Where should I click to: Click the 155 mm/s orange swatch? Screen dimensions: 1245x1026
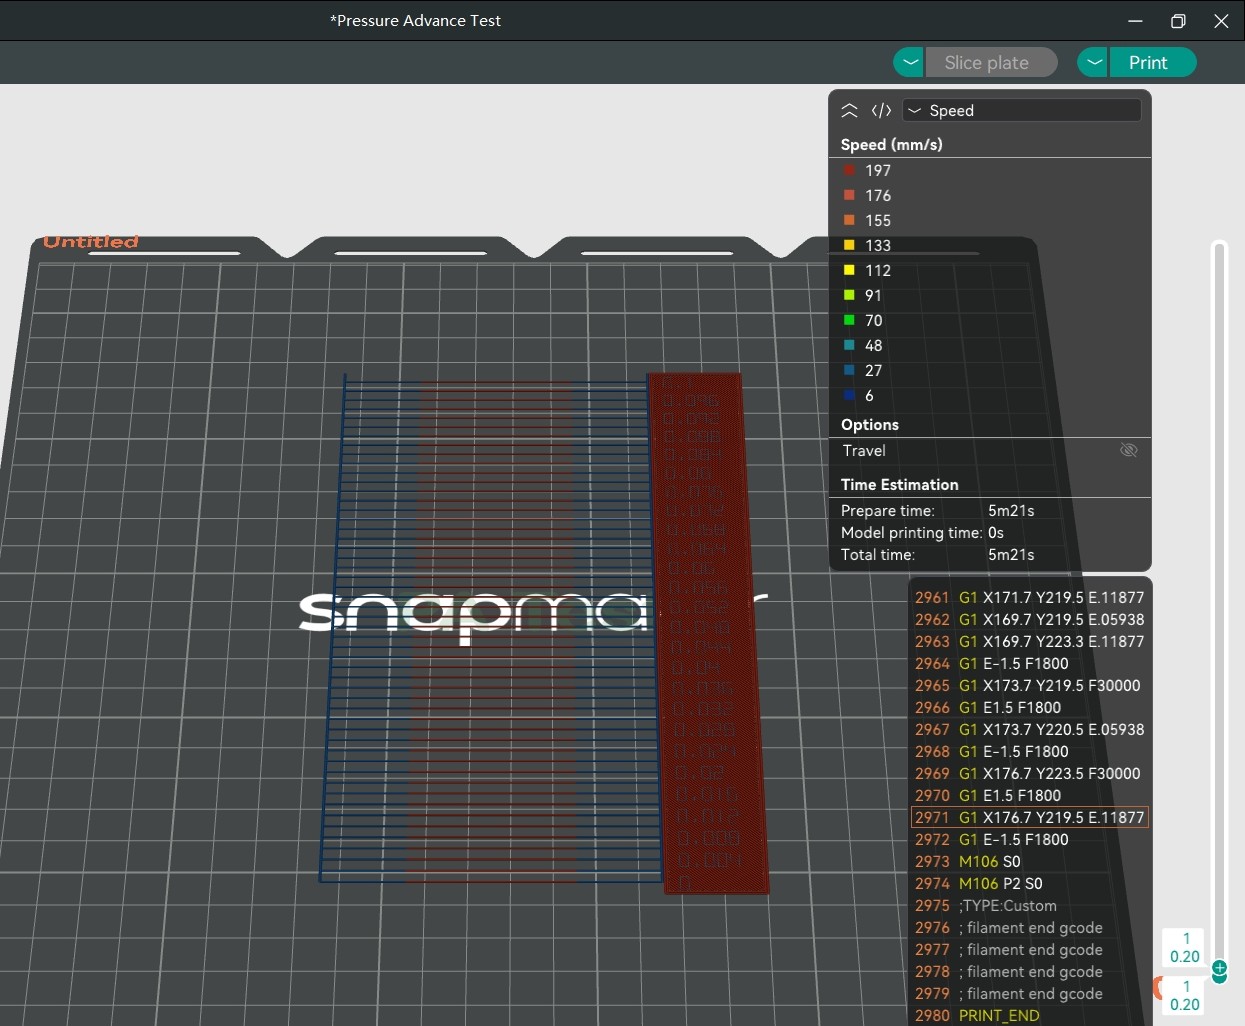(849, 220)
